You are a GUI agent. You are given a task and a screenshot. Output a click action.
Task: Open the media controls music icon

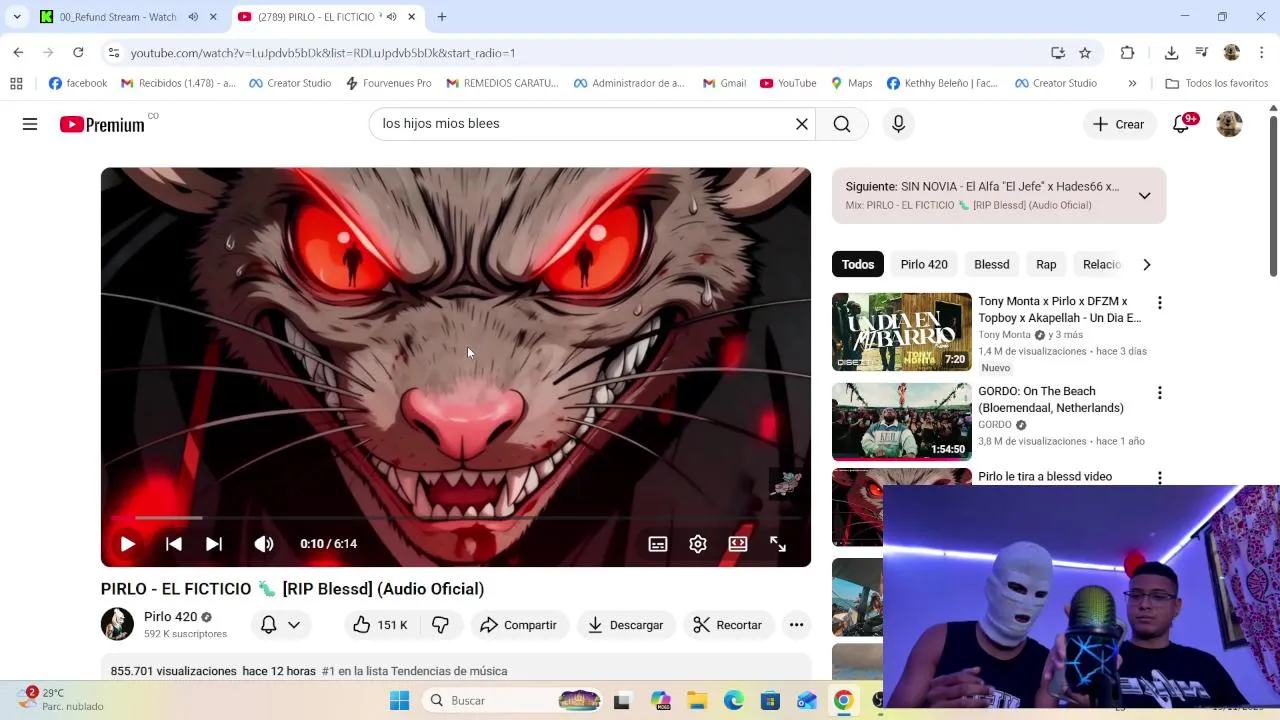coord(1202,53)
